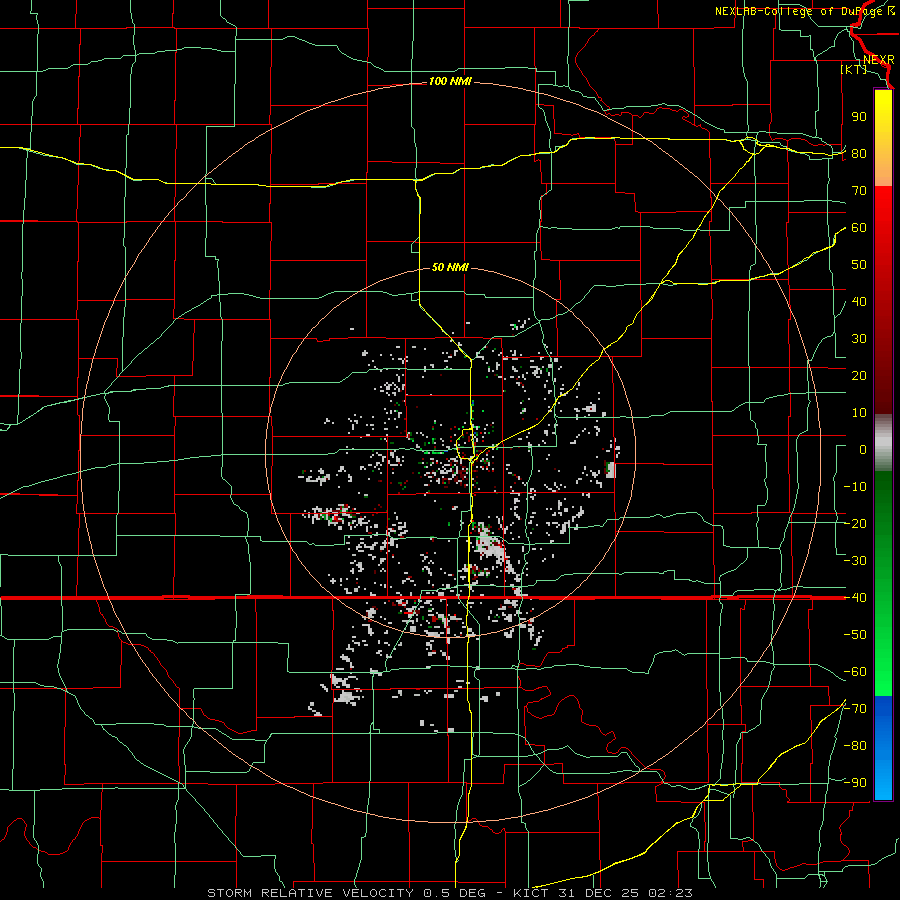Screen dimensions: 900x900
Task: Click the positive 10 legend value
Action: [859, 413]
